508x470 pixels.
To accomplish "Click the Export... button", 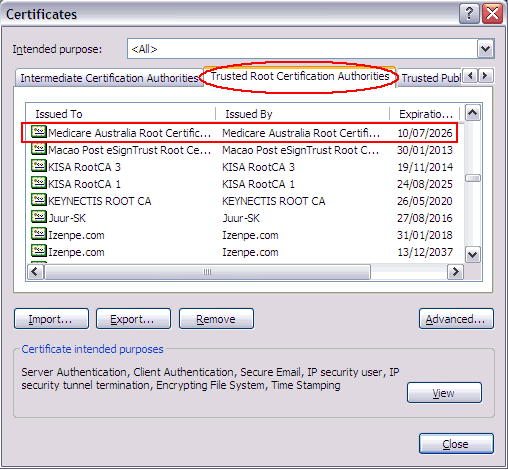I will 133,319.
